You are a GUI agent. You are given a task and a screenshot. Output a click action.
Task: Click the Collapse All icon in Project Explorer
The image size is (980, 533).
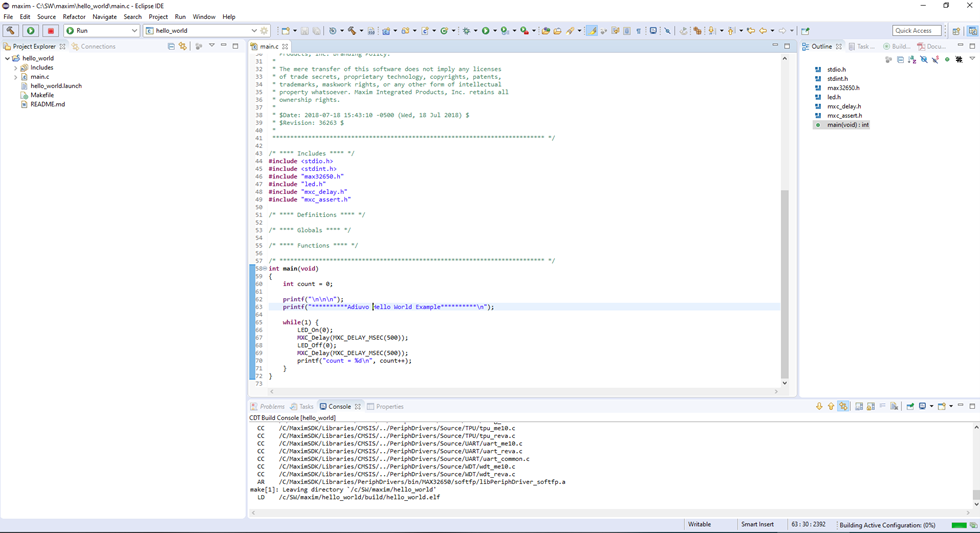click(x=171, y=46)
